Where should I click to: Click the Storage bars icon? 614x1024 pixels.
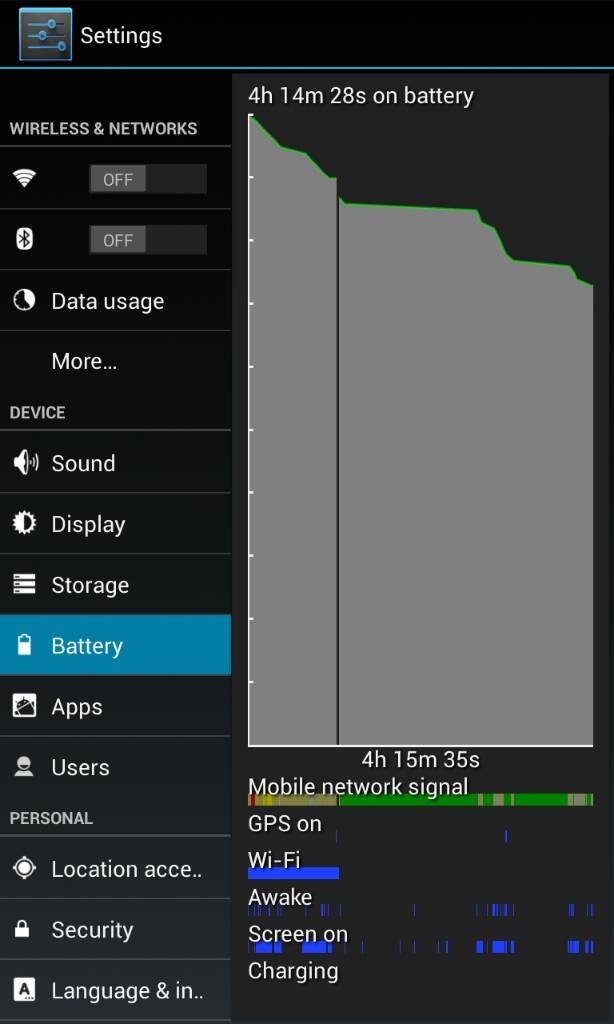tap(24, 584)
